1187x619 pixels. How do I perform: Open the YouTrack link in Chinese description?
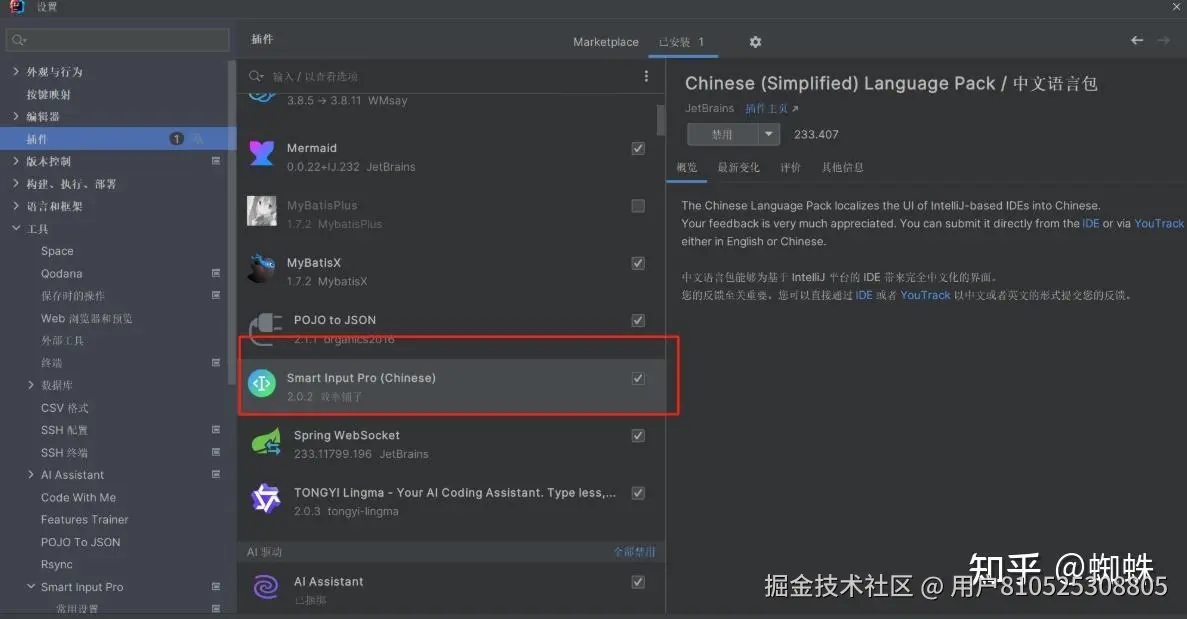coord(925,295)
